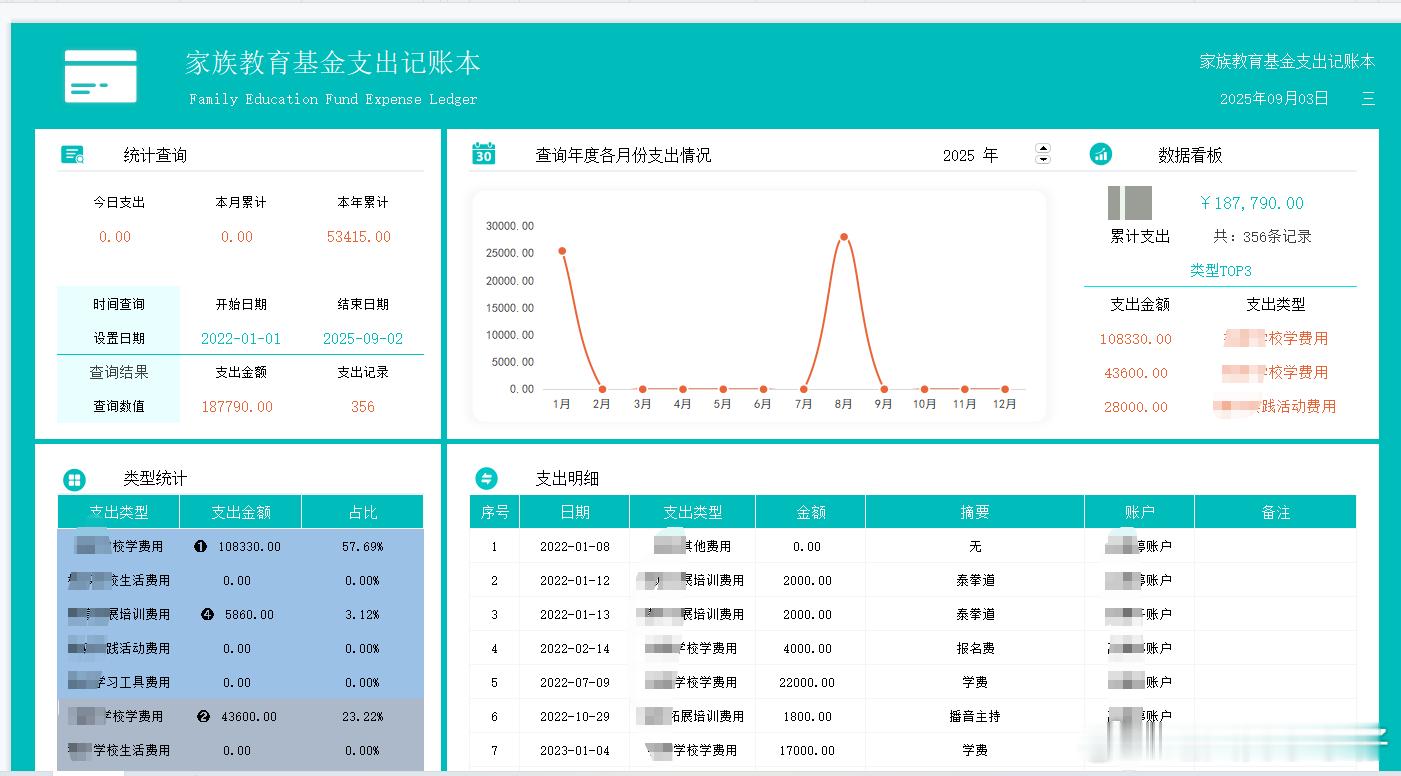Click the 数据看板 bar chart icon
Image resolution: width=1401 pixels, height=776 pixels.
[x=1101, y=154]
